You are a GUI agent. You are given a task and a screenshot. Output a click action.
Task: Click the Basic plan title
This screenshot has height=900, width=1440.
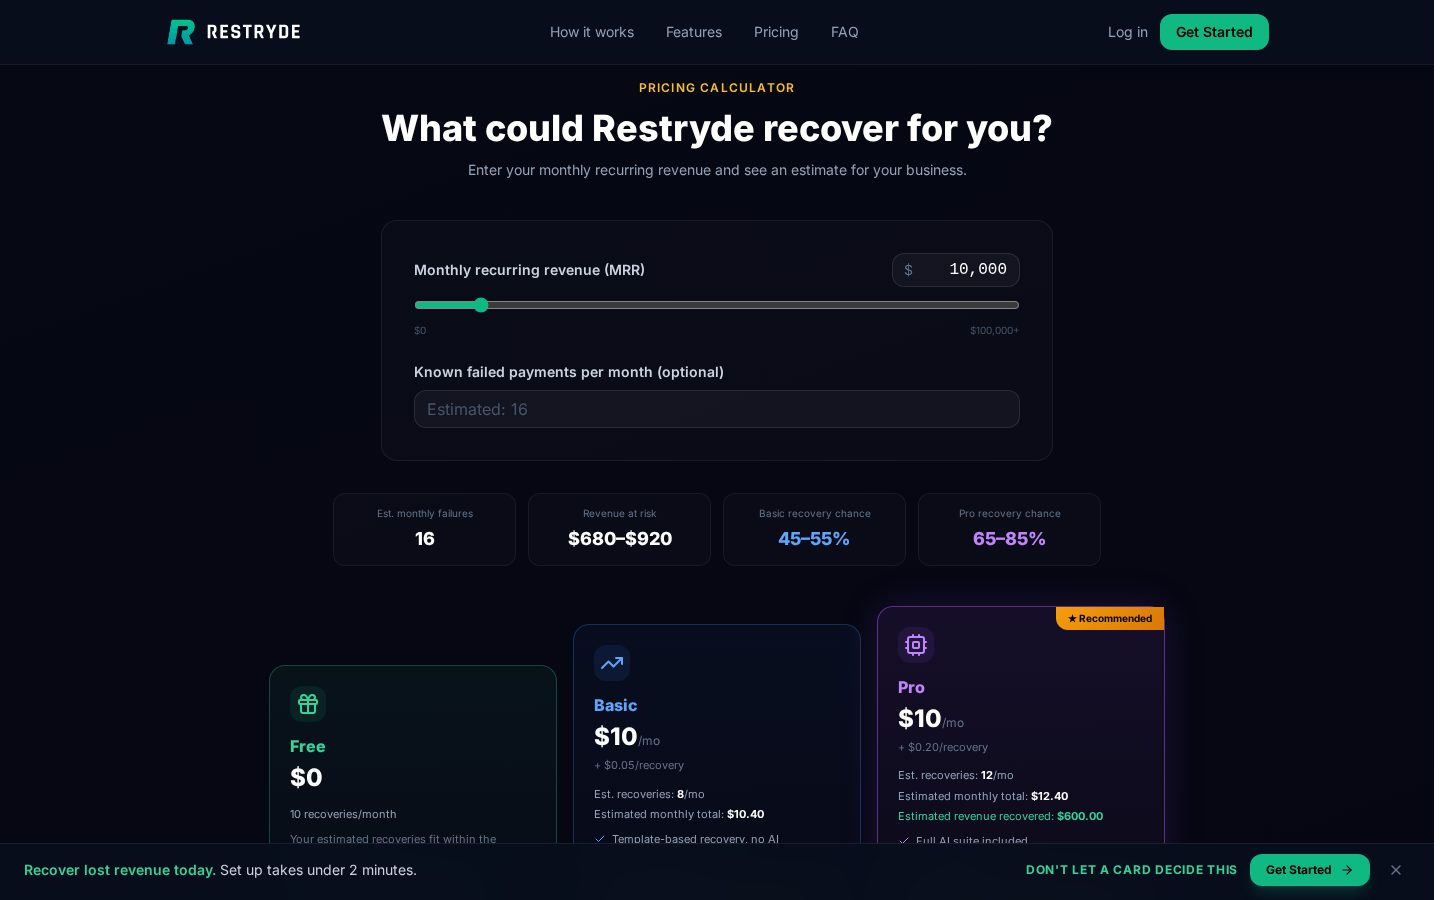pyautogui.click(x=616, y=705)
